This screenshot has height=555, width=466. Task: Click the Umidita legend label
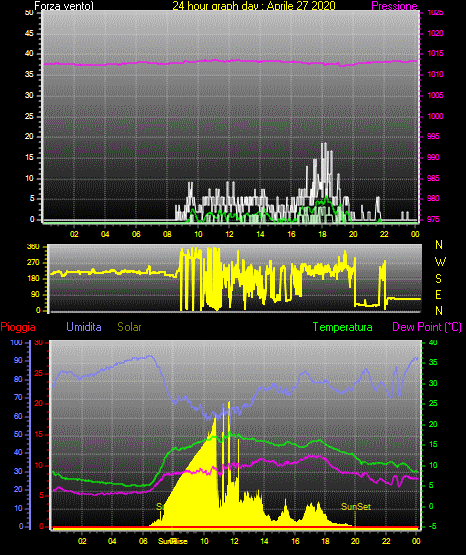(x=84, y=327)
